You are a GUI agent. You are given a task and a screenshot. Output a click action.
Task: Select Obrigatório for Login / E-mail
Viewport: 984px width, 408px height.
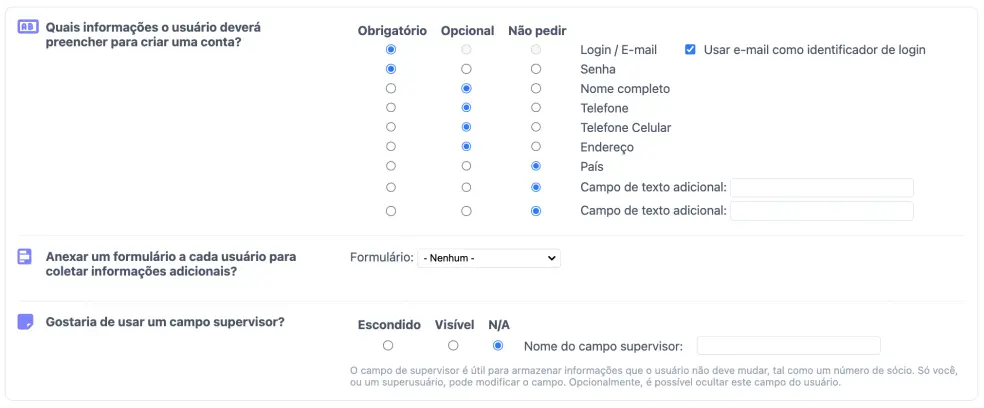click(x=391, y=50)
